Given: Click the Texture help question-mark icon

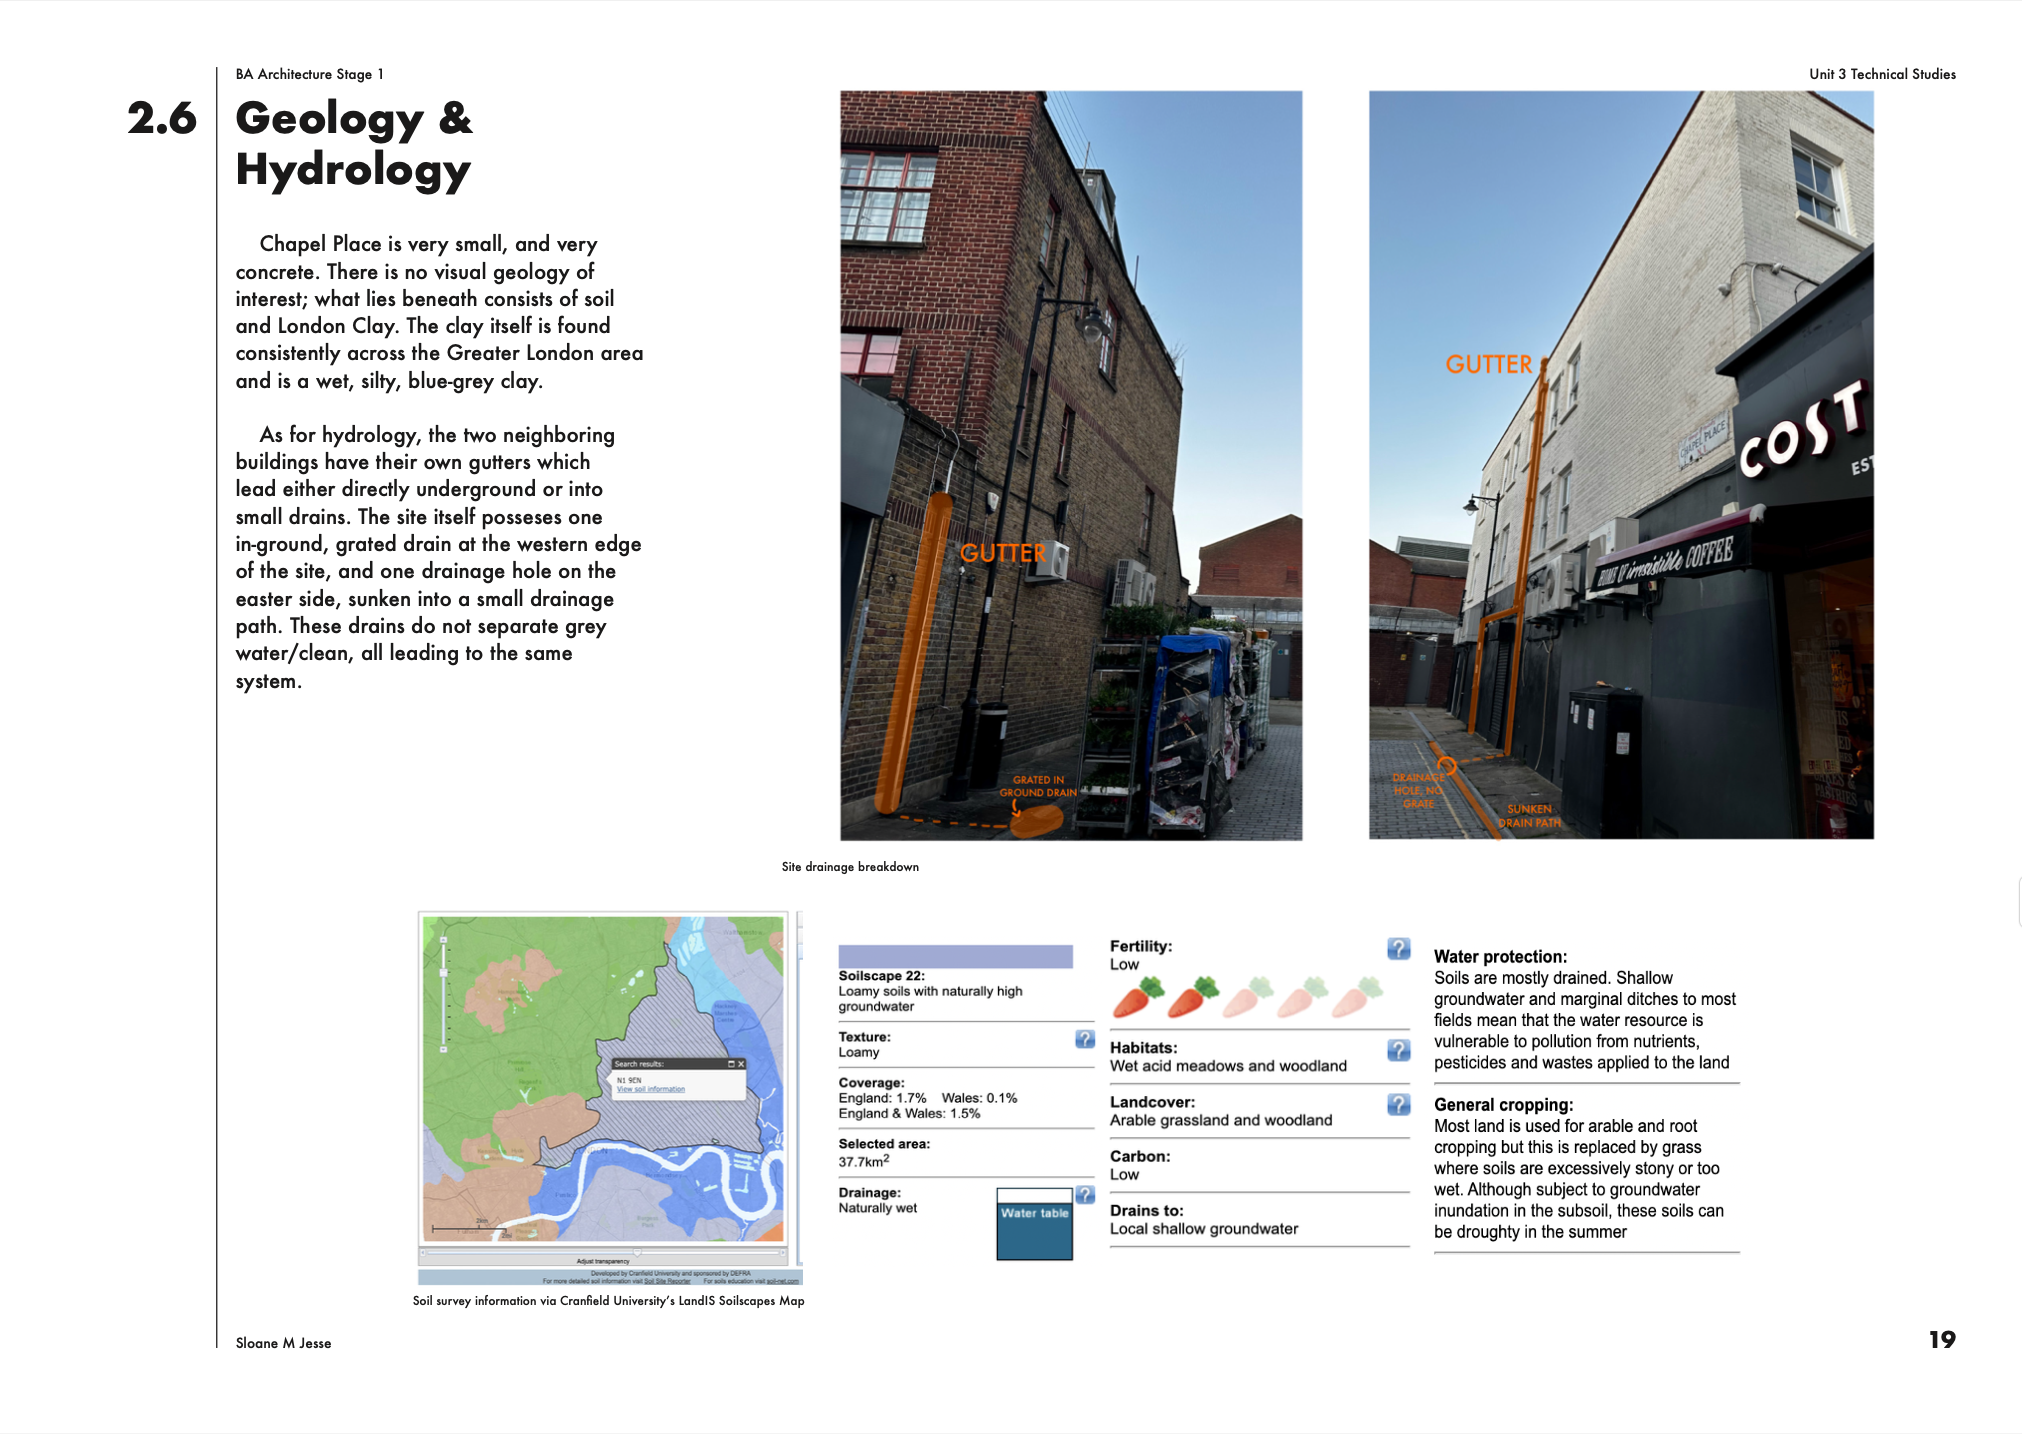Looking at the screenshot, I should (1085, 1039).
